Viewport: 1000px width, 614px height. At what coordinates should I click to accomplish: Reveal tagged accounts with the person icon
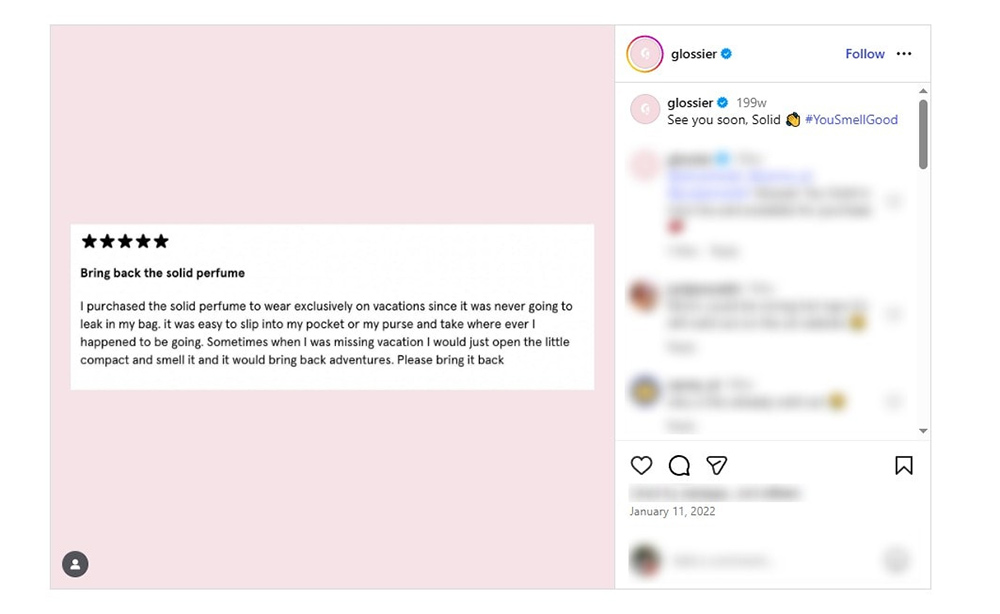point(75,564)
